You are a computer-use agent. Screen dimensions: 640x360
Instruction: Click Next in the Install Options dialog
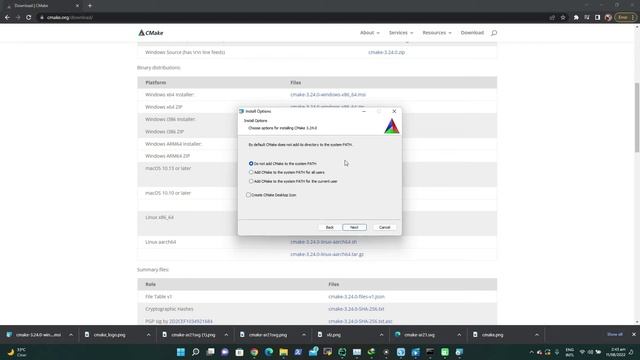(354, 227)
